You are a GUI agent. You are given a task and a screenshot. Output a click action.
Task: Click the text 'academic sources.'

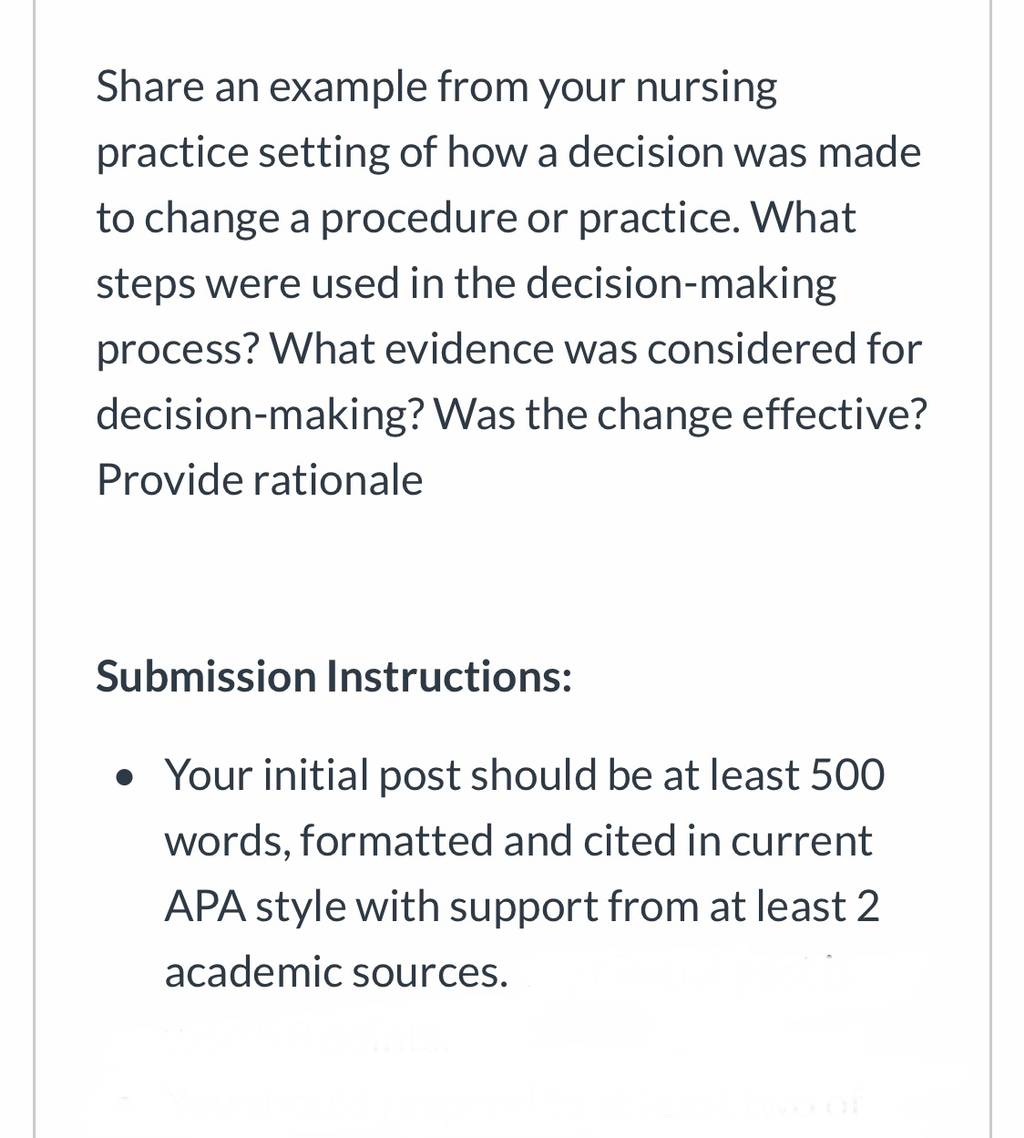336,973
